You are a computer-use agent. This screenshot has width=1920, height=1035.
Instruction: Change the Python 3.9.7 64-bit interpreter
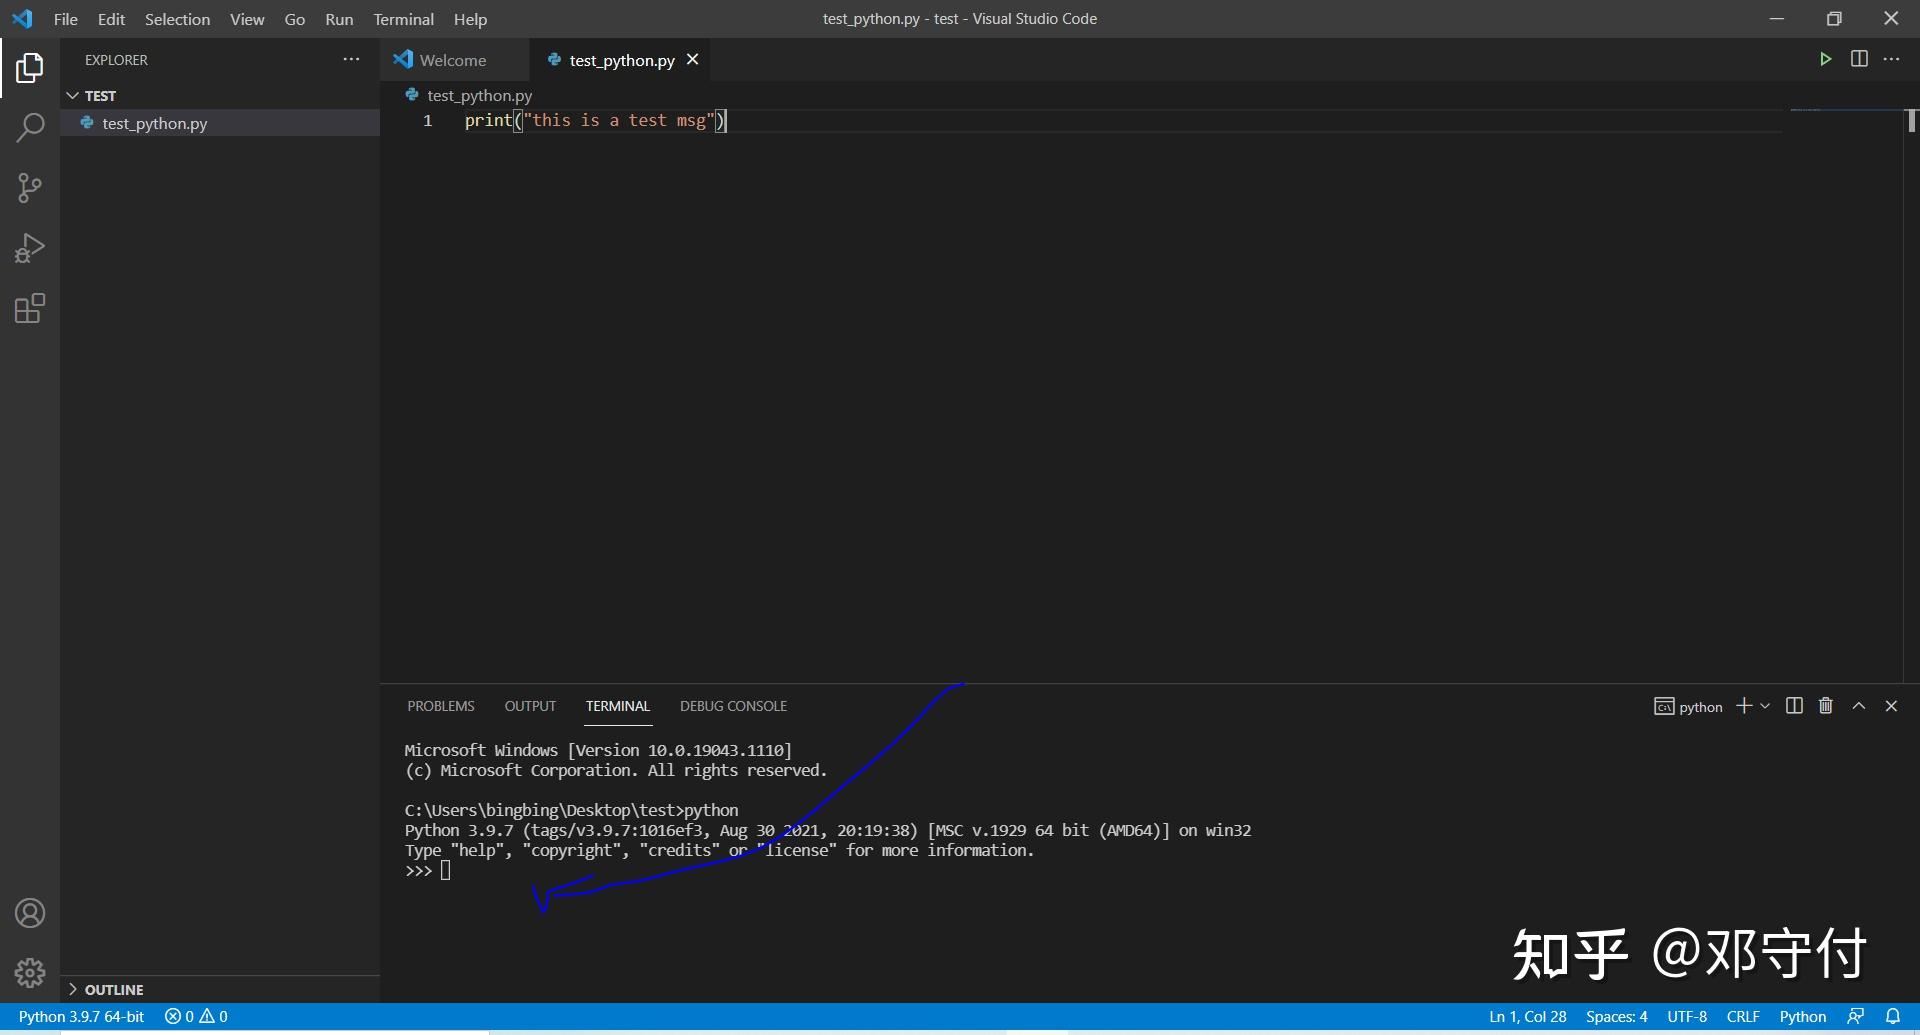[82, 1016]
